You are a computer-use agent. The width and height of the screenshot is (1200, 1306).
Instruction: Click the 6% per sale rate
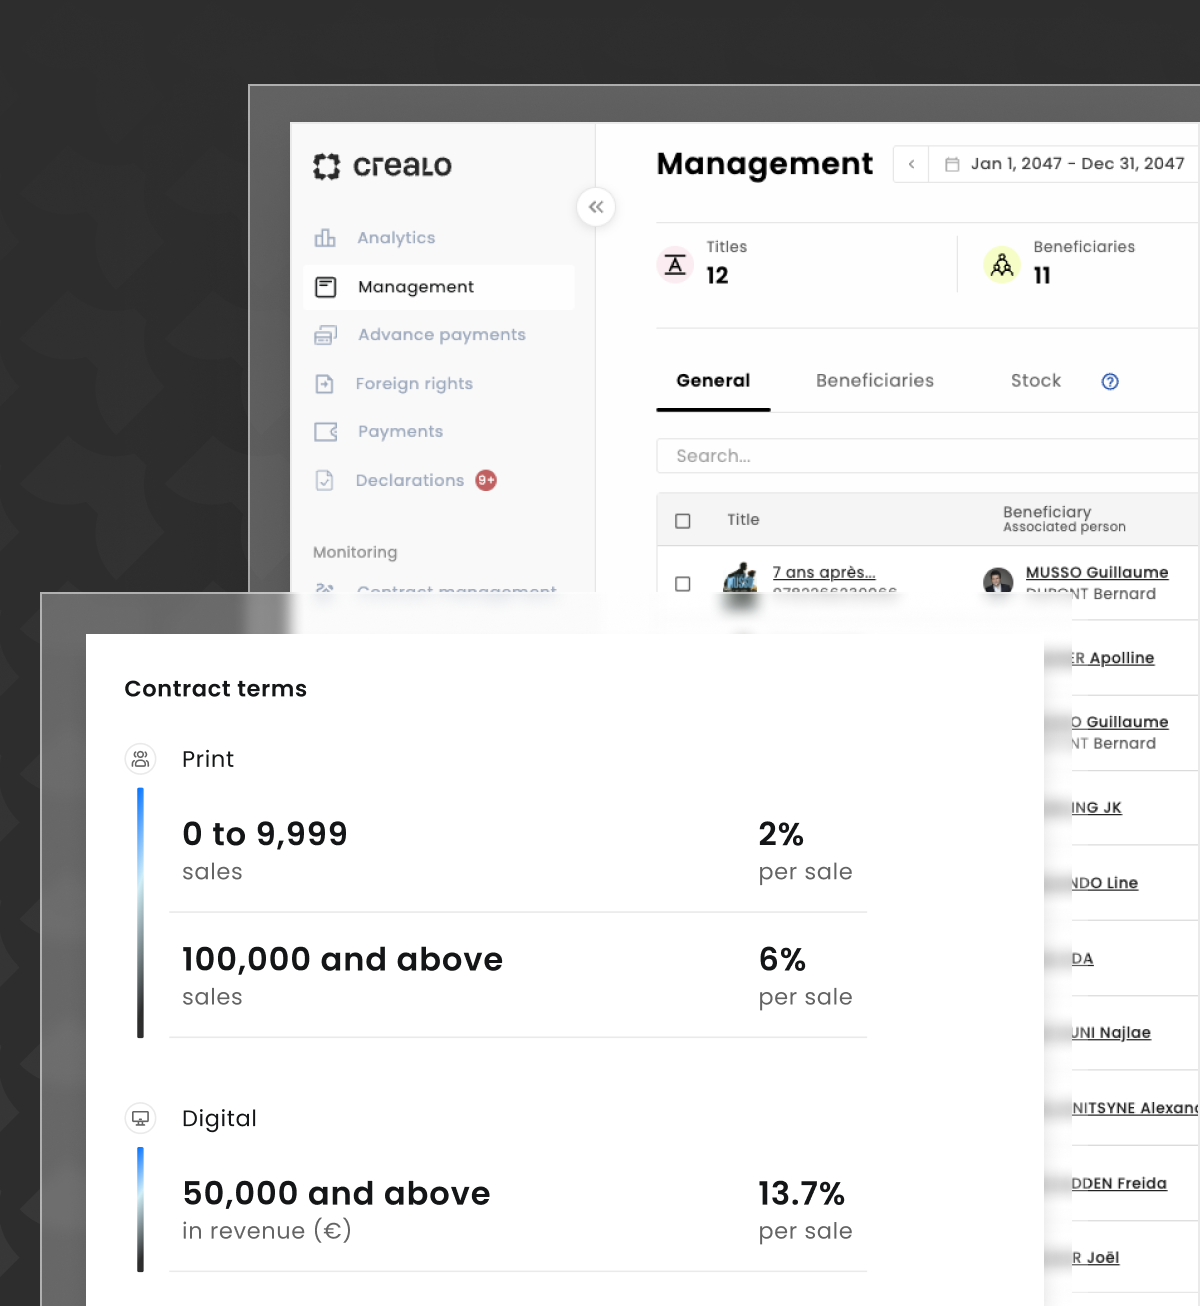tap(805, 975)
